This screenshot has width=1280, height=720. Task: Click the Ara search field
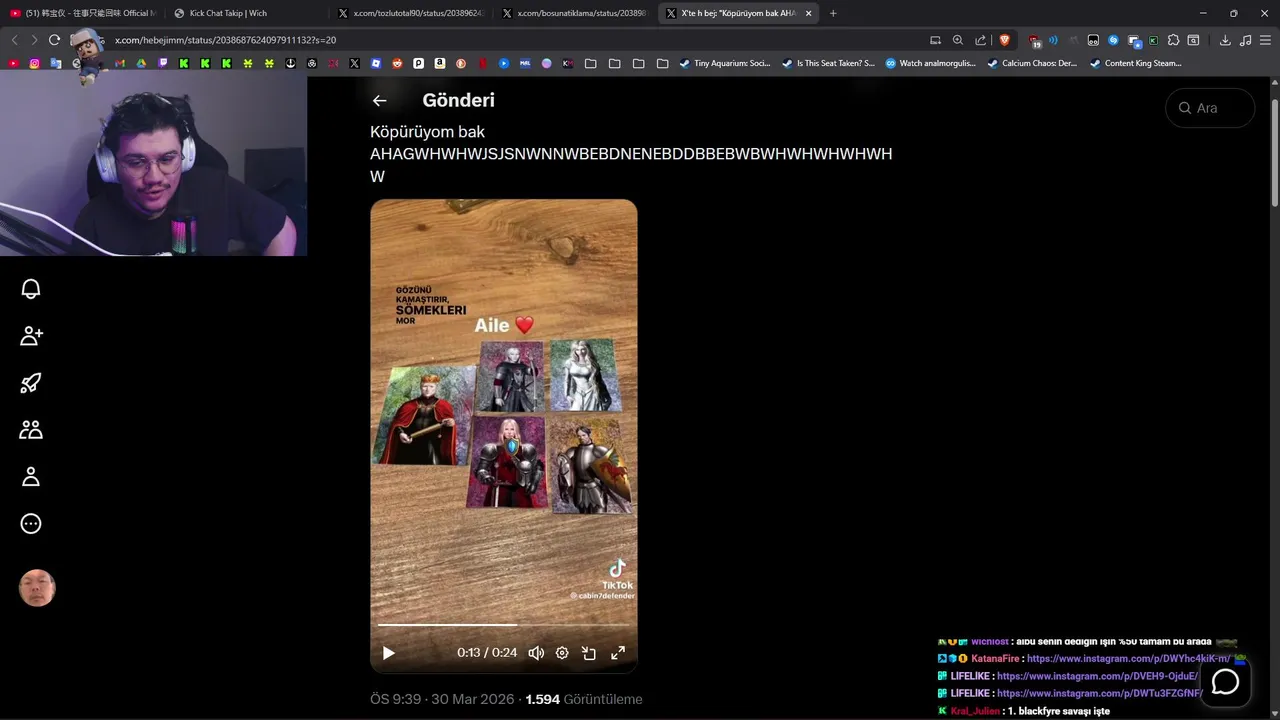pos(1210,108)
